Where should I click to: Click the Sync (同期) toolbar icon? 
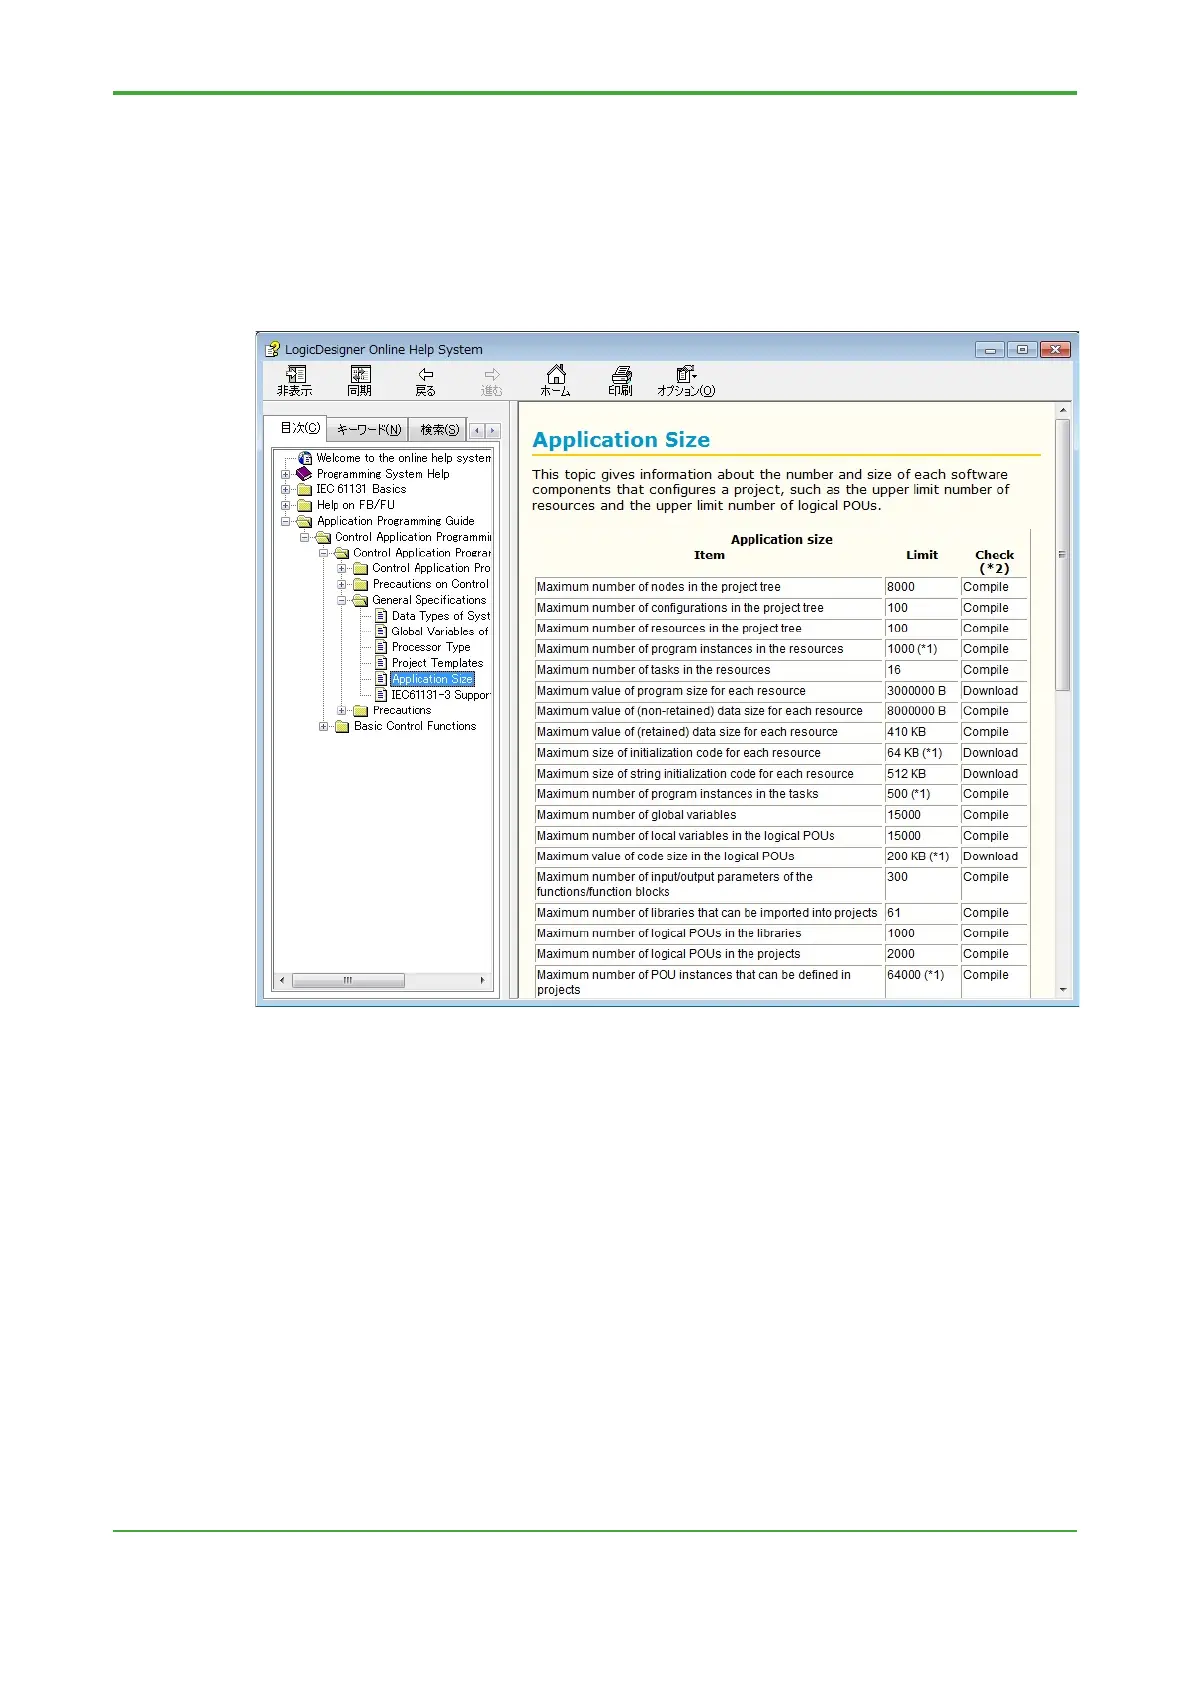[360, 381]
